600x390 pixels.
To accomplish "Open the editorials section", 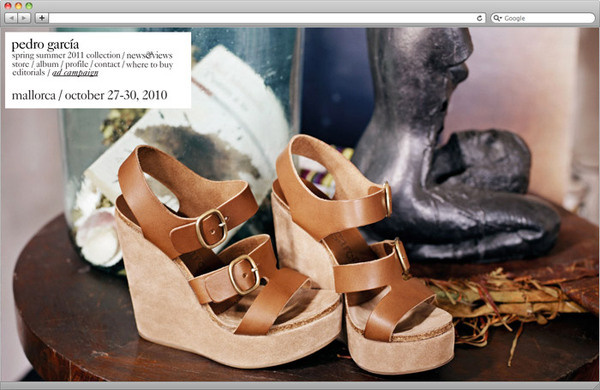I will pos(29,72).
